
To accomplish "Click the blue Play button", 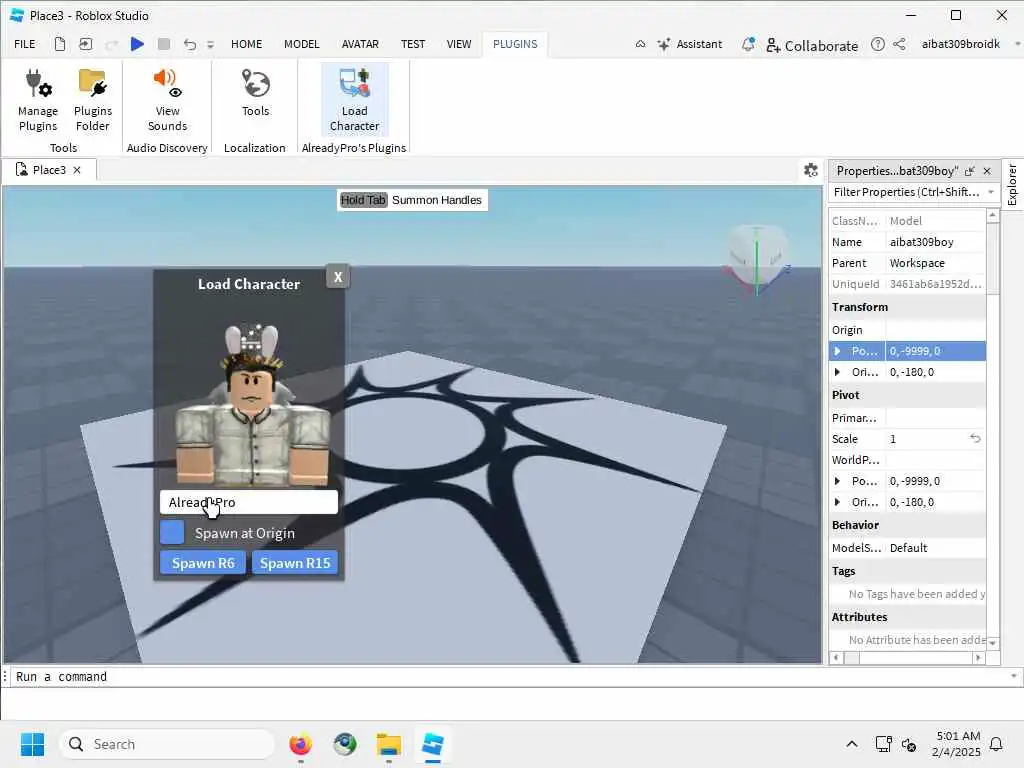I will pos(137,44).
